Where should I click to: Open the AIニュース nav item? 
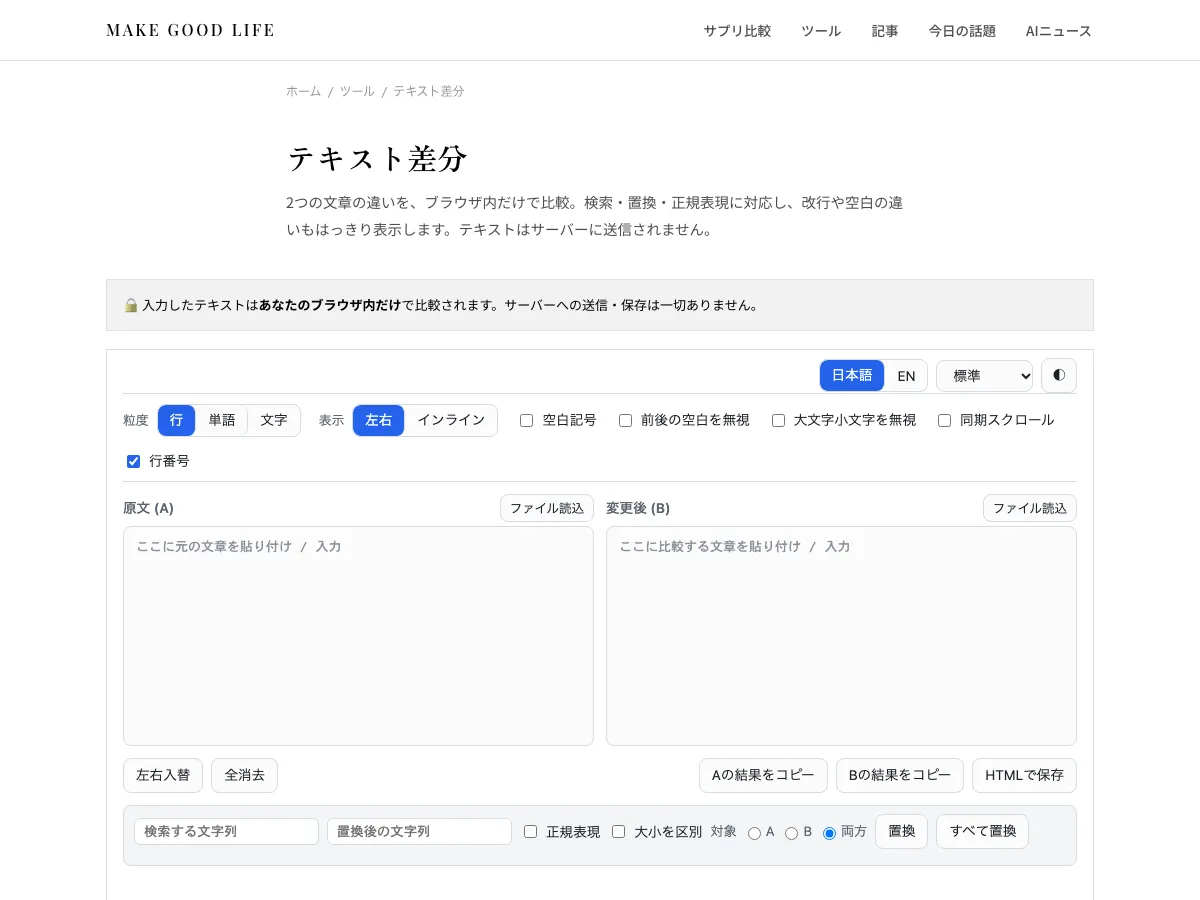1059,31
